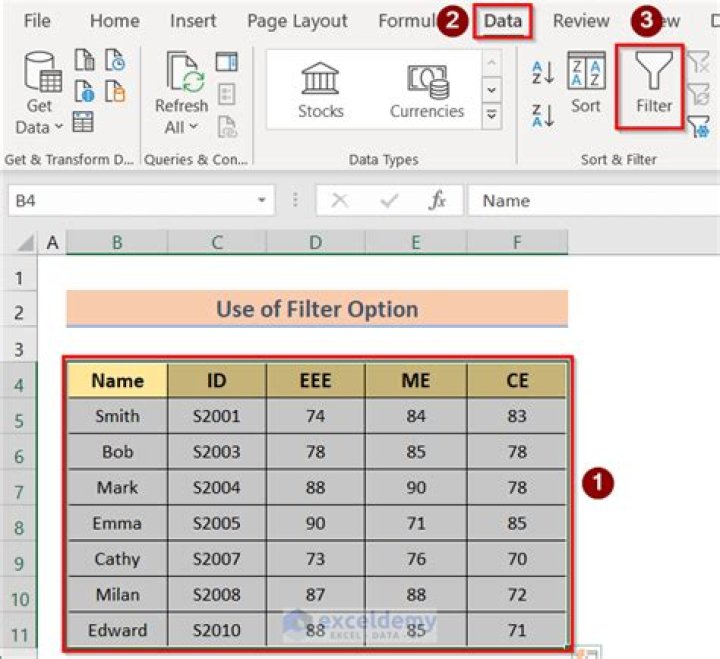This screenshot has height=659, width=720.
Task: Switch to the Data tab
Action: pyautogui.click(x=503, y=21)
